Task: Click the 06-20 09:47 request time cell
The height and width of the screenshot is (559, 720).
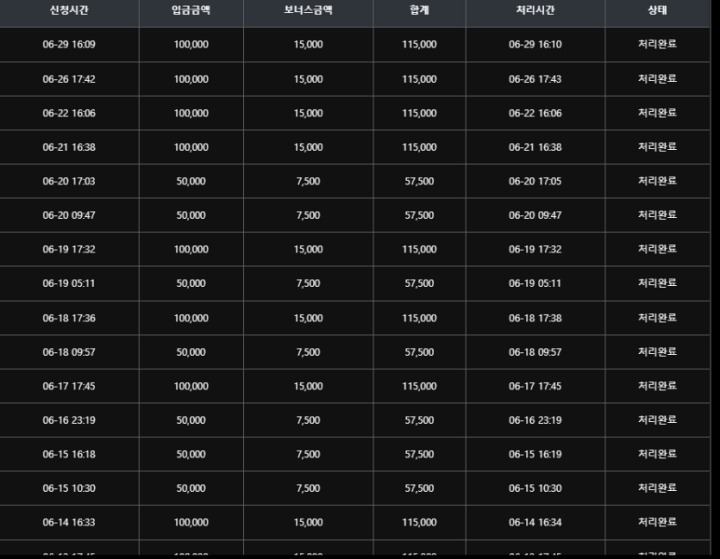Action: 69,215
